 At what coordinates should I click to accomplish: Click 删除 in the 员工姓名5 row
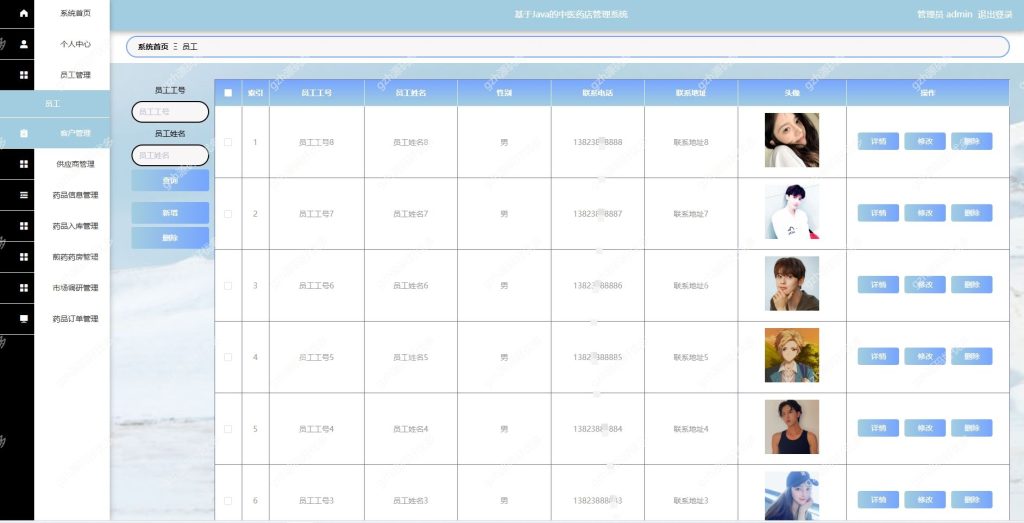click(x=972, y=357)
